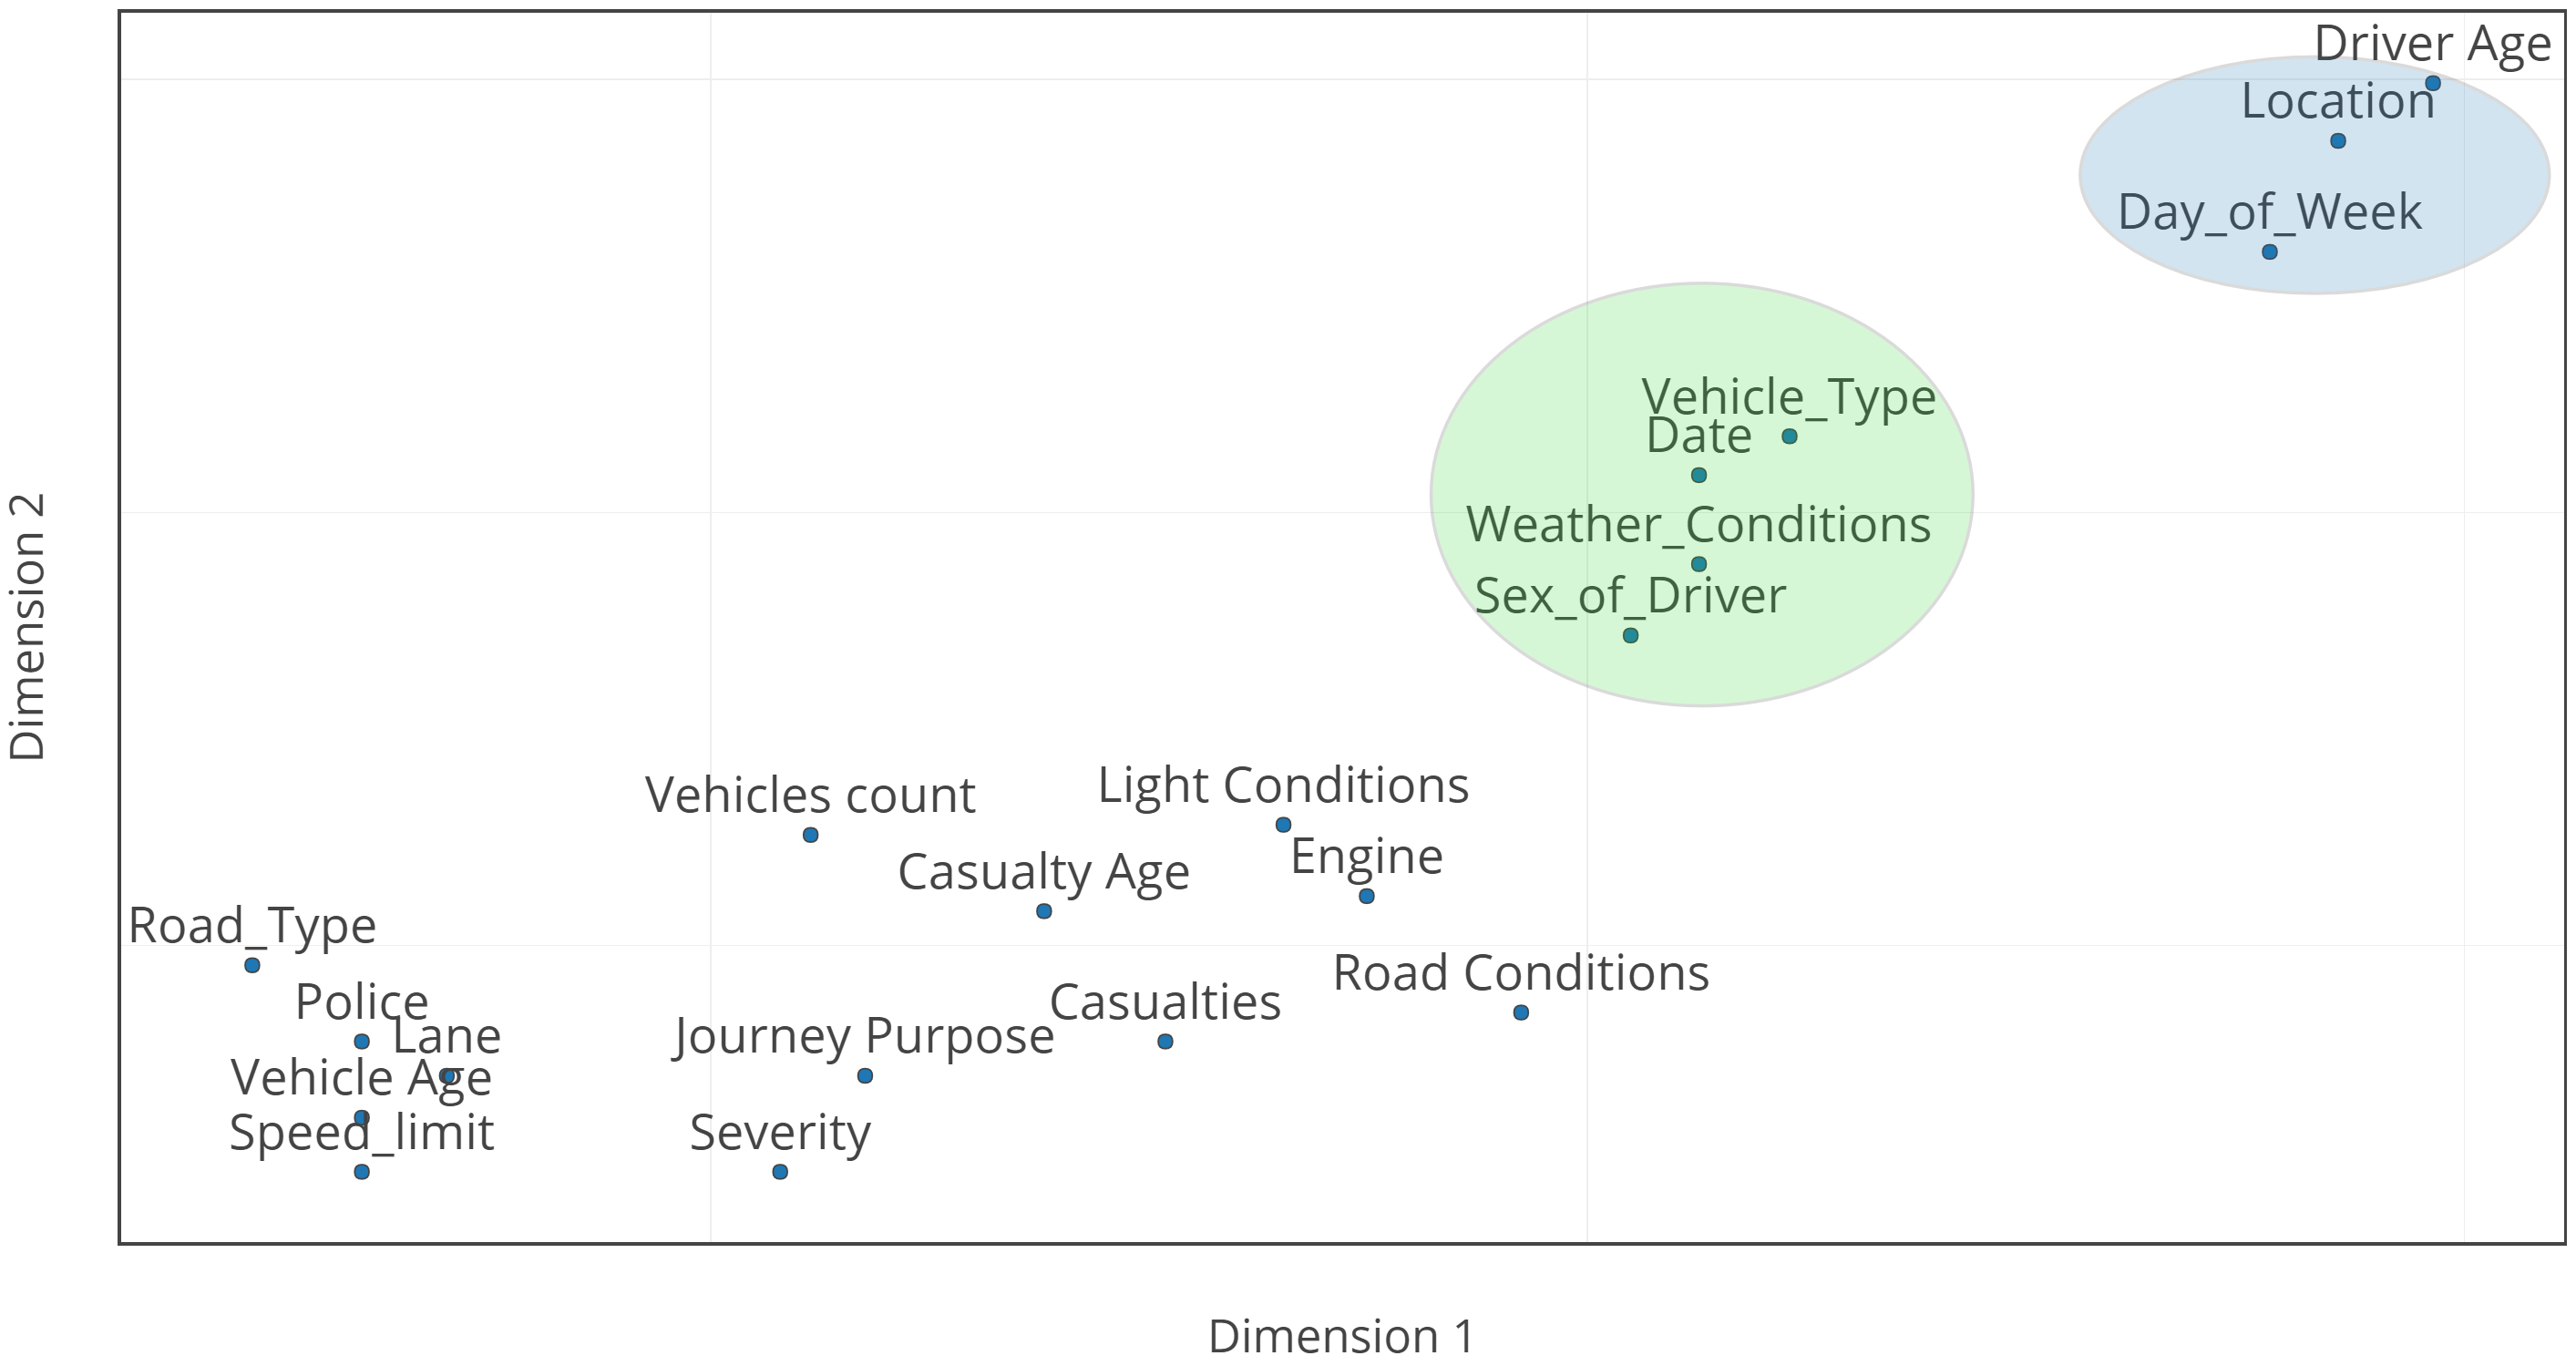Click the Casualty Age data point
2576x1366 pixels.
1044,911
